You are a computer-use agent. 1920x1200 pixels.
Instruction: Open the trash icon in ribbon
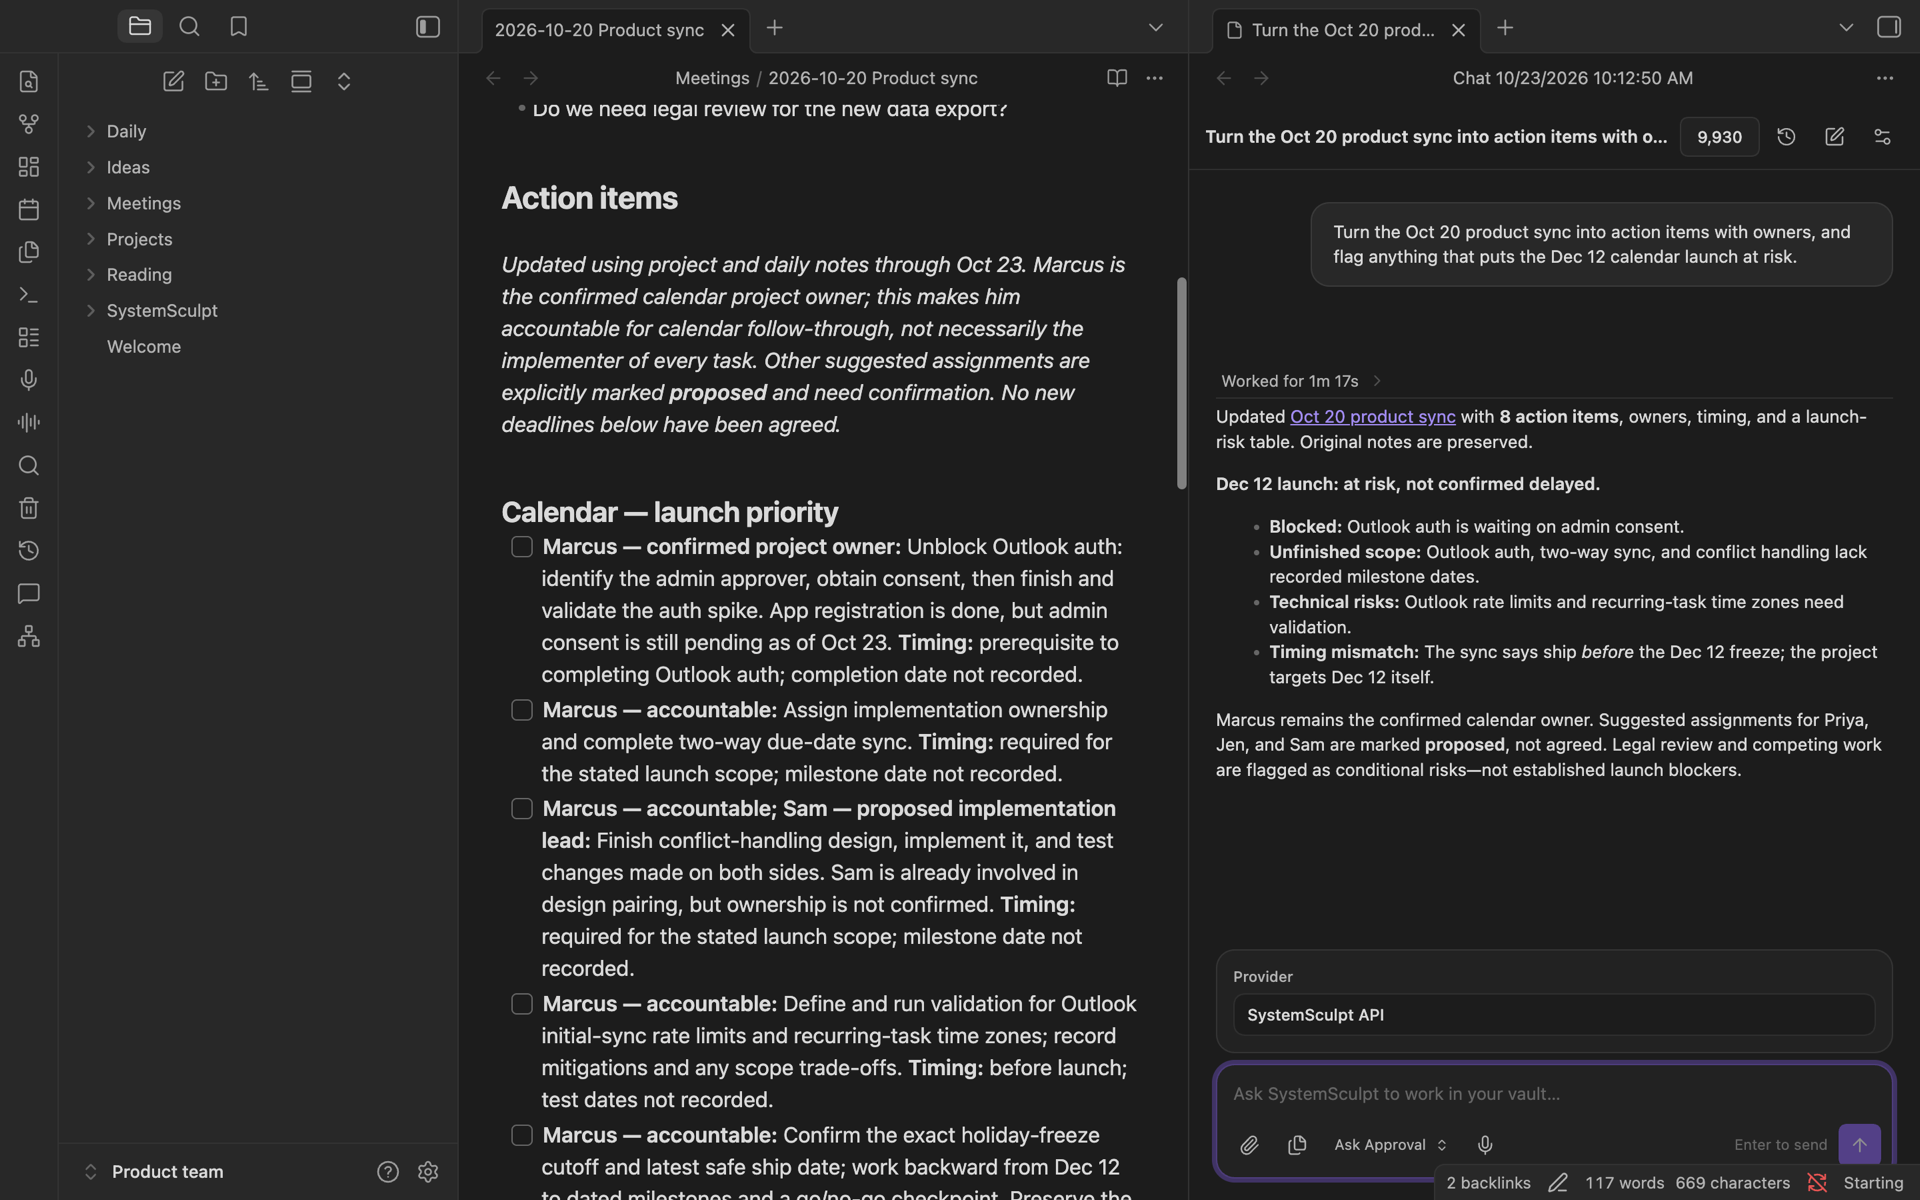point(29,508)
